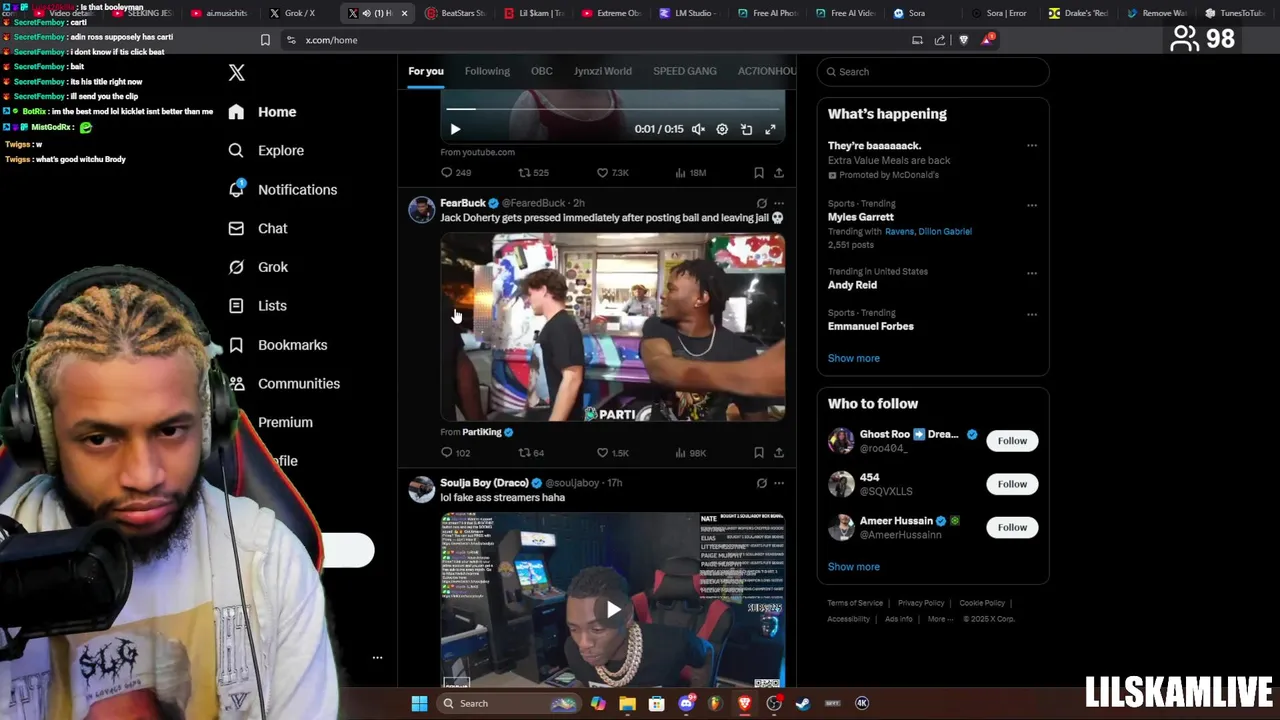The width and height of the screenshot is (1280, 720).
Task: Bookmark page icon in browser address bar
Action: tap(265, 40)
